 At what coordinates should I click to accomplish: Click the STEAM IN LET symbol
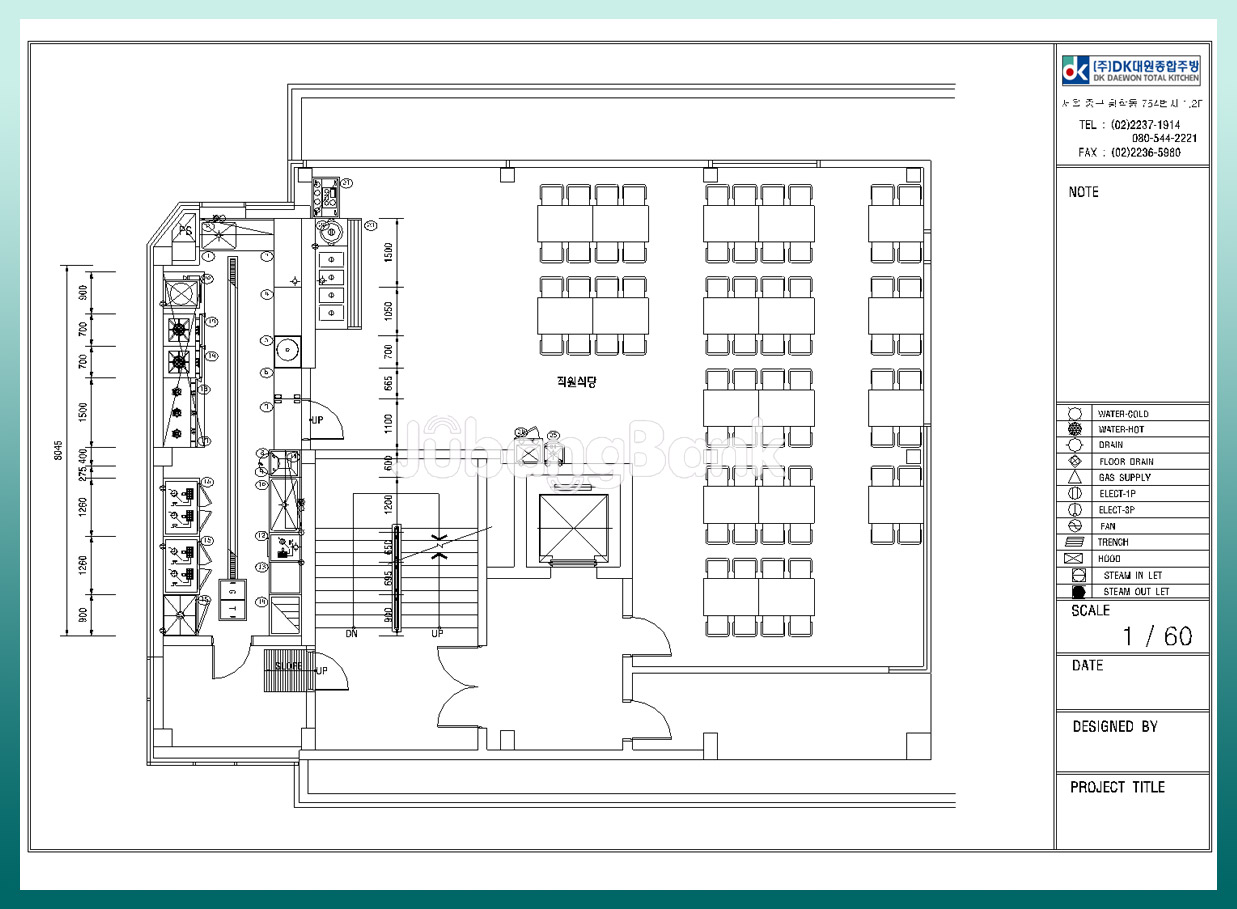pyautogui.click(x=1078, y=576)
